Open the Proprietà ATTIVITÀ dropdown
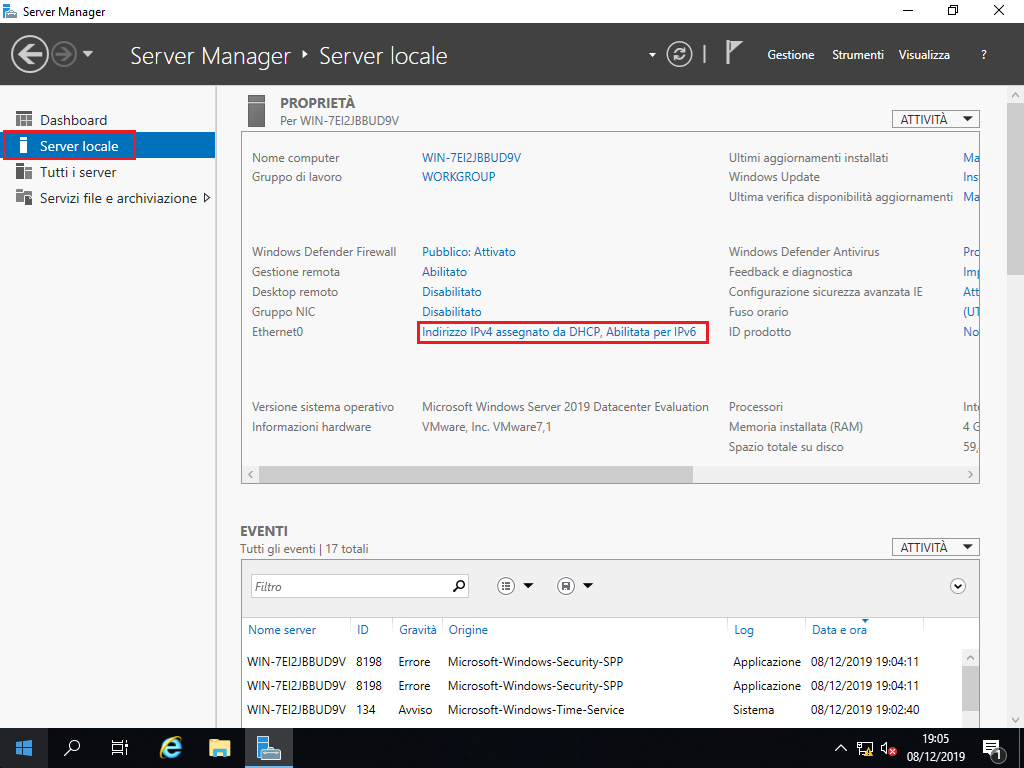 click(935, 119)
